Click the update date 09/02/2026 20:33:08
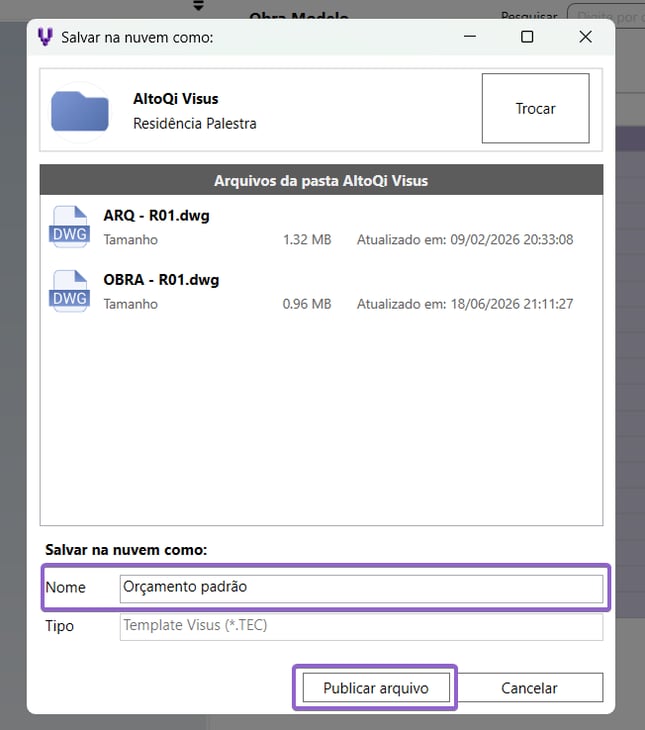Screen dimensions: 645x730 (x=511, y=240)
